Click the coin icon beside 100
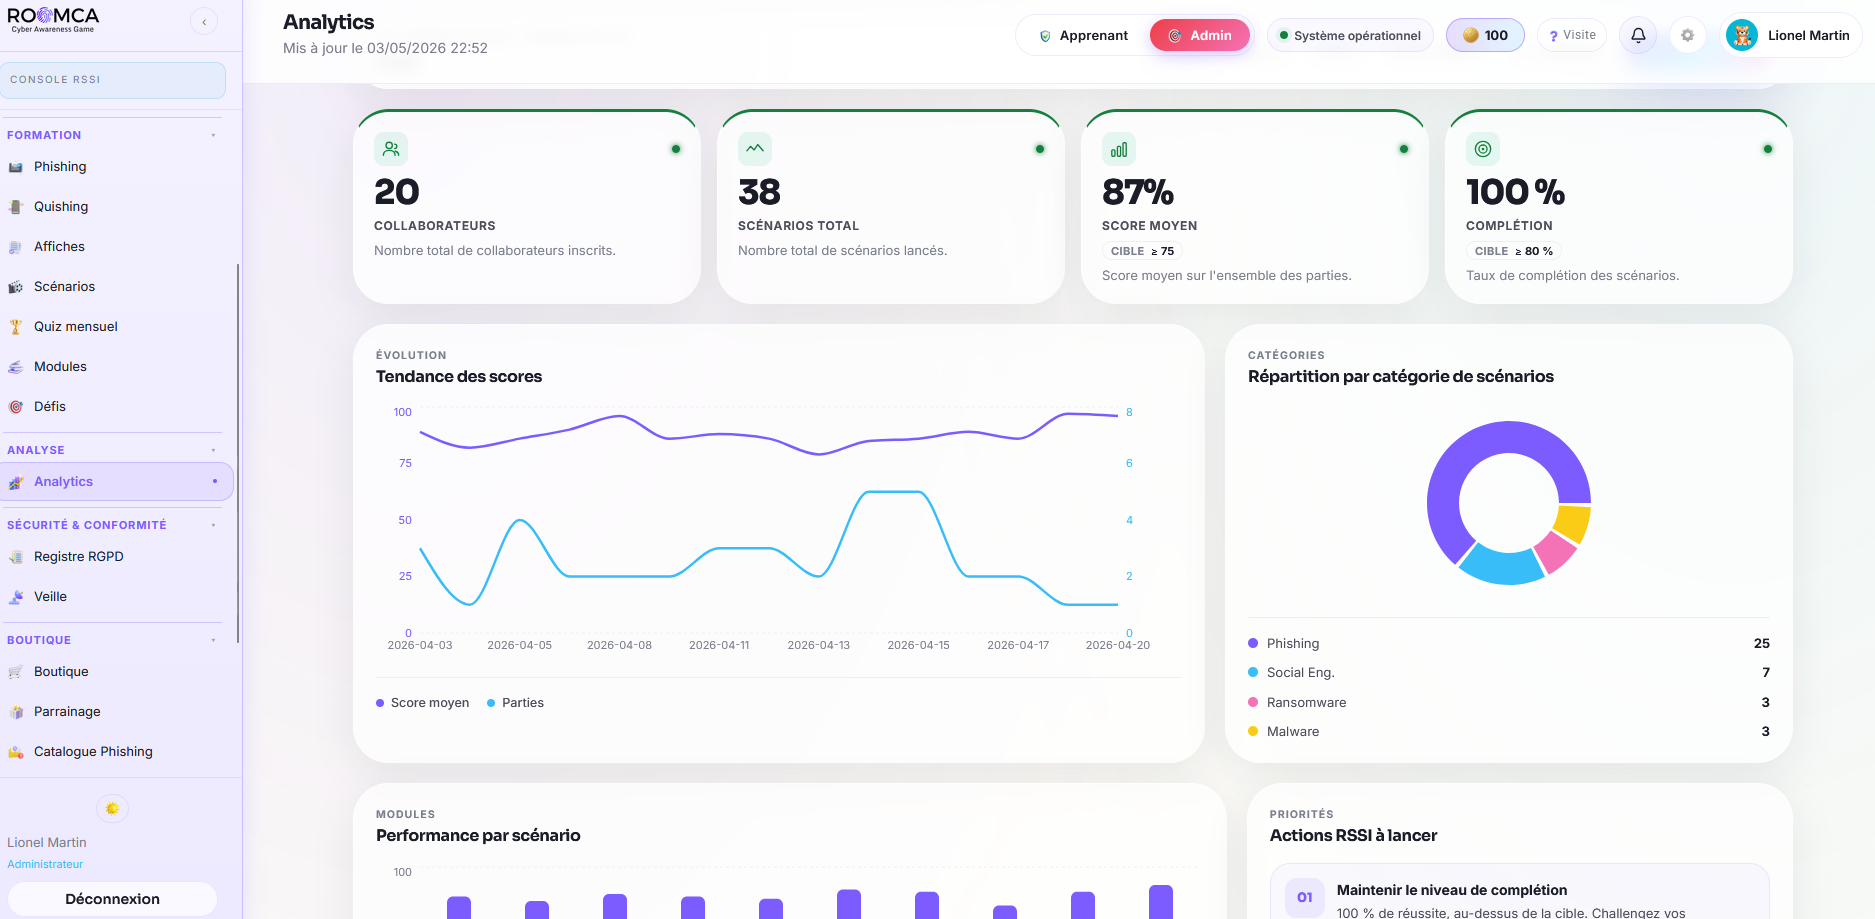The width and height of the screenshot is (1875, 919). [x=1470, y=35]
